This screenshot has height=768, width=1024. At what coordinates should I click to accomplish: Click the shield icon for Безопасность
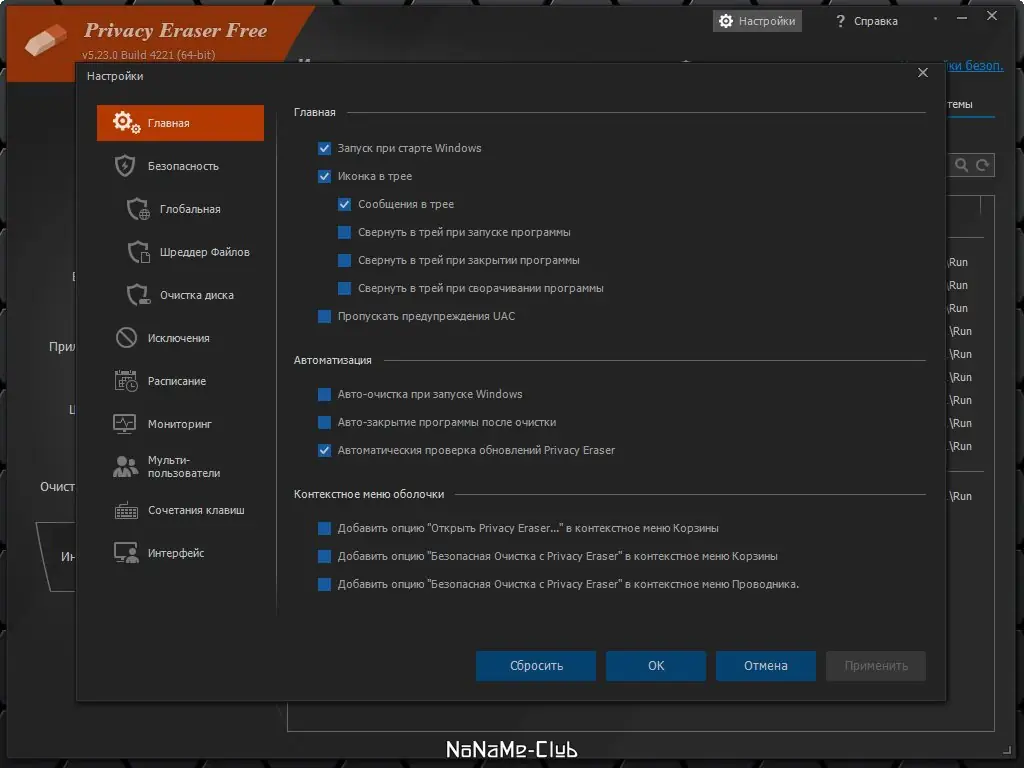tap(125, 166)
